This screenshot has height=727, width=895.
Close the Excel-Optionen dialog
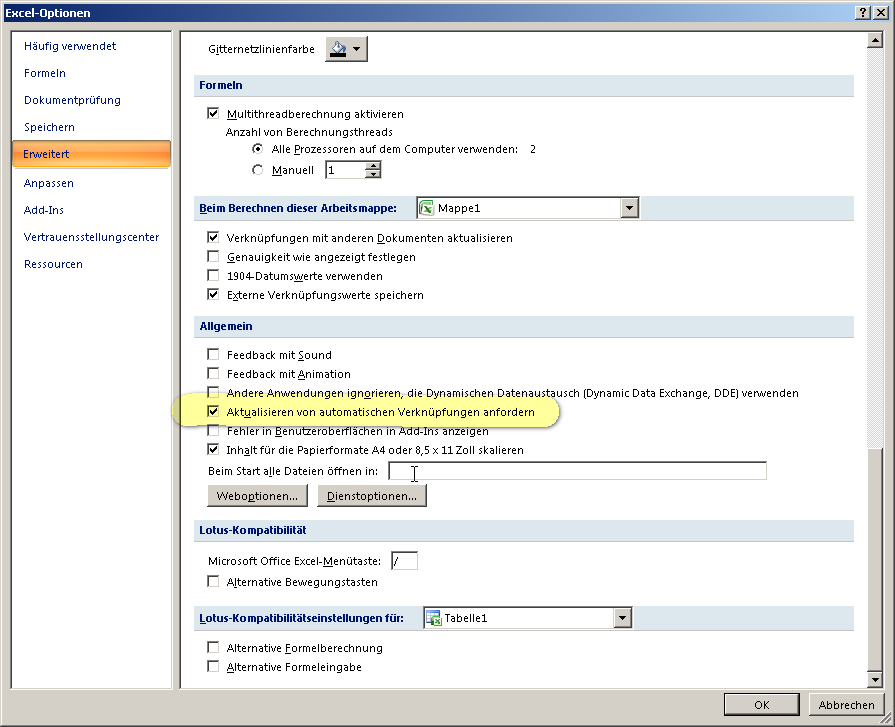pyautogui.click(x=881, y=13)
